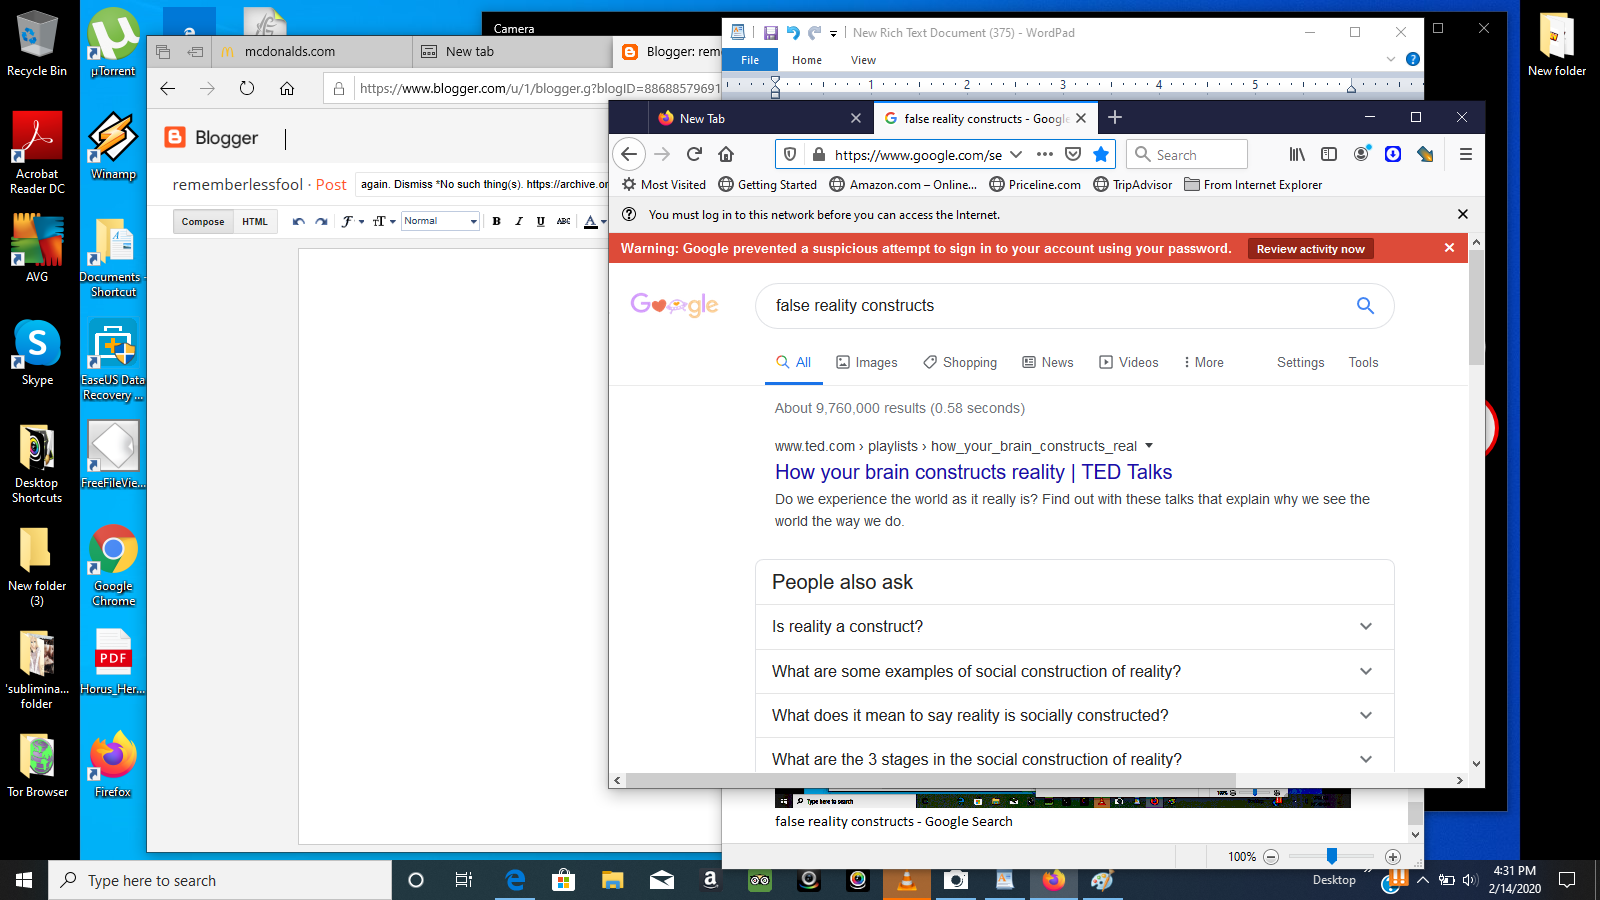1600x900 pixels.
Task: Open Firefox page actions (three dots)
Action: click(1045, 154)
